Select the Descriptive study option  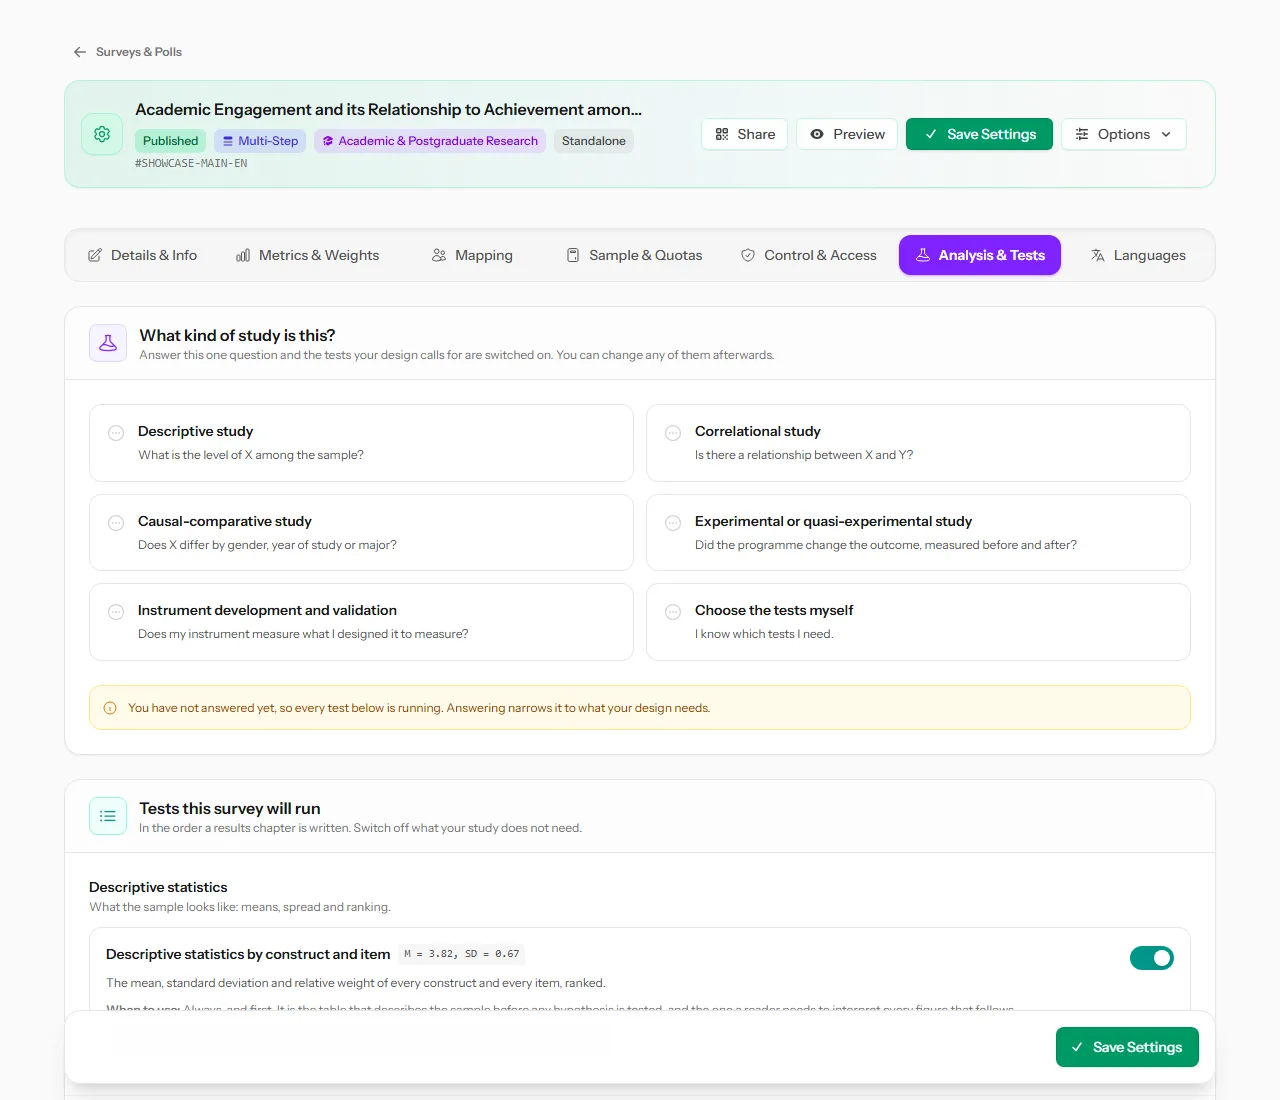361,443
